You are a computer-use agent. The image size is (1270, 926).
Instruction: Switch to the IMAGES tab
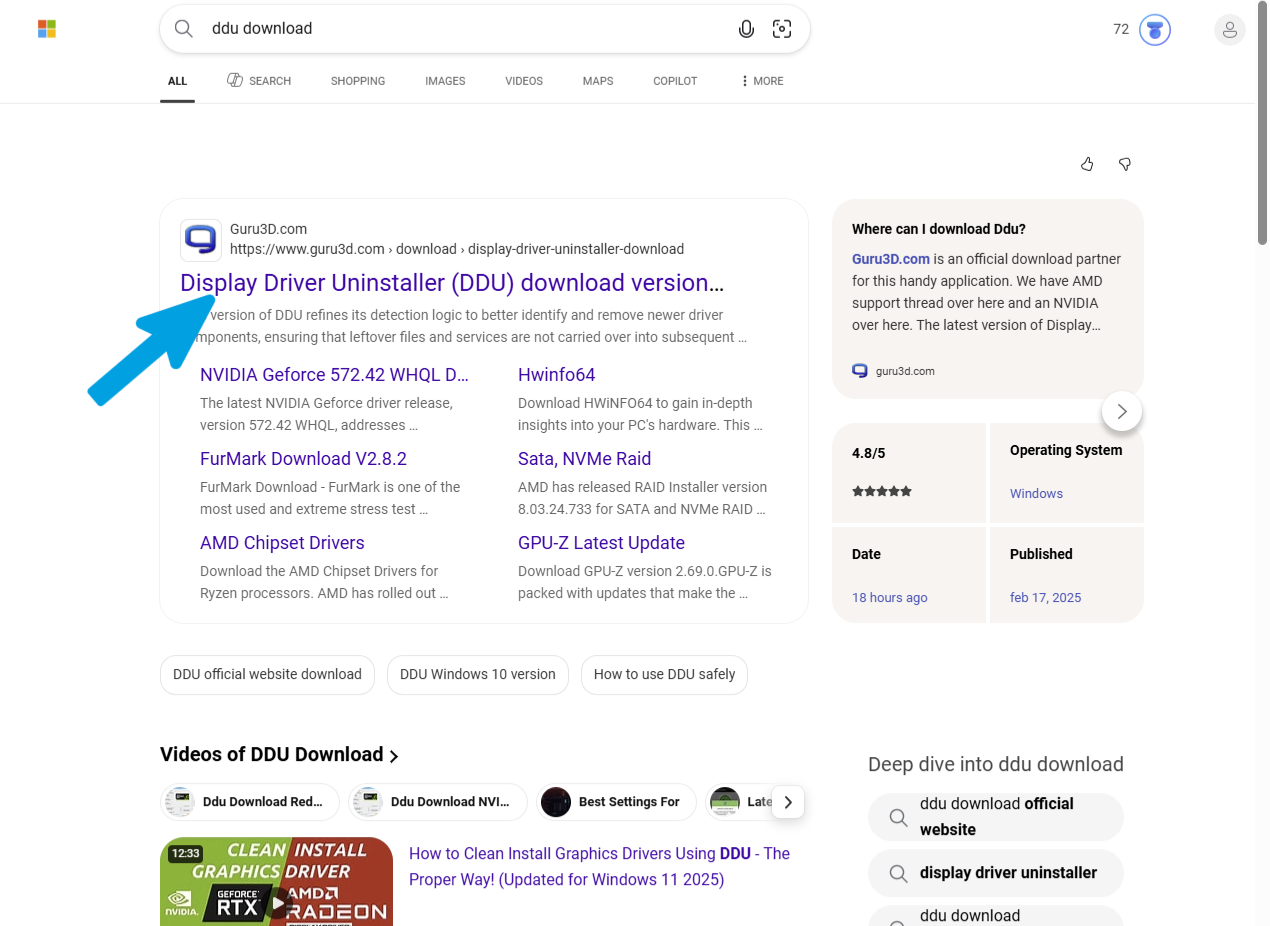tap(445, 81)
